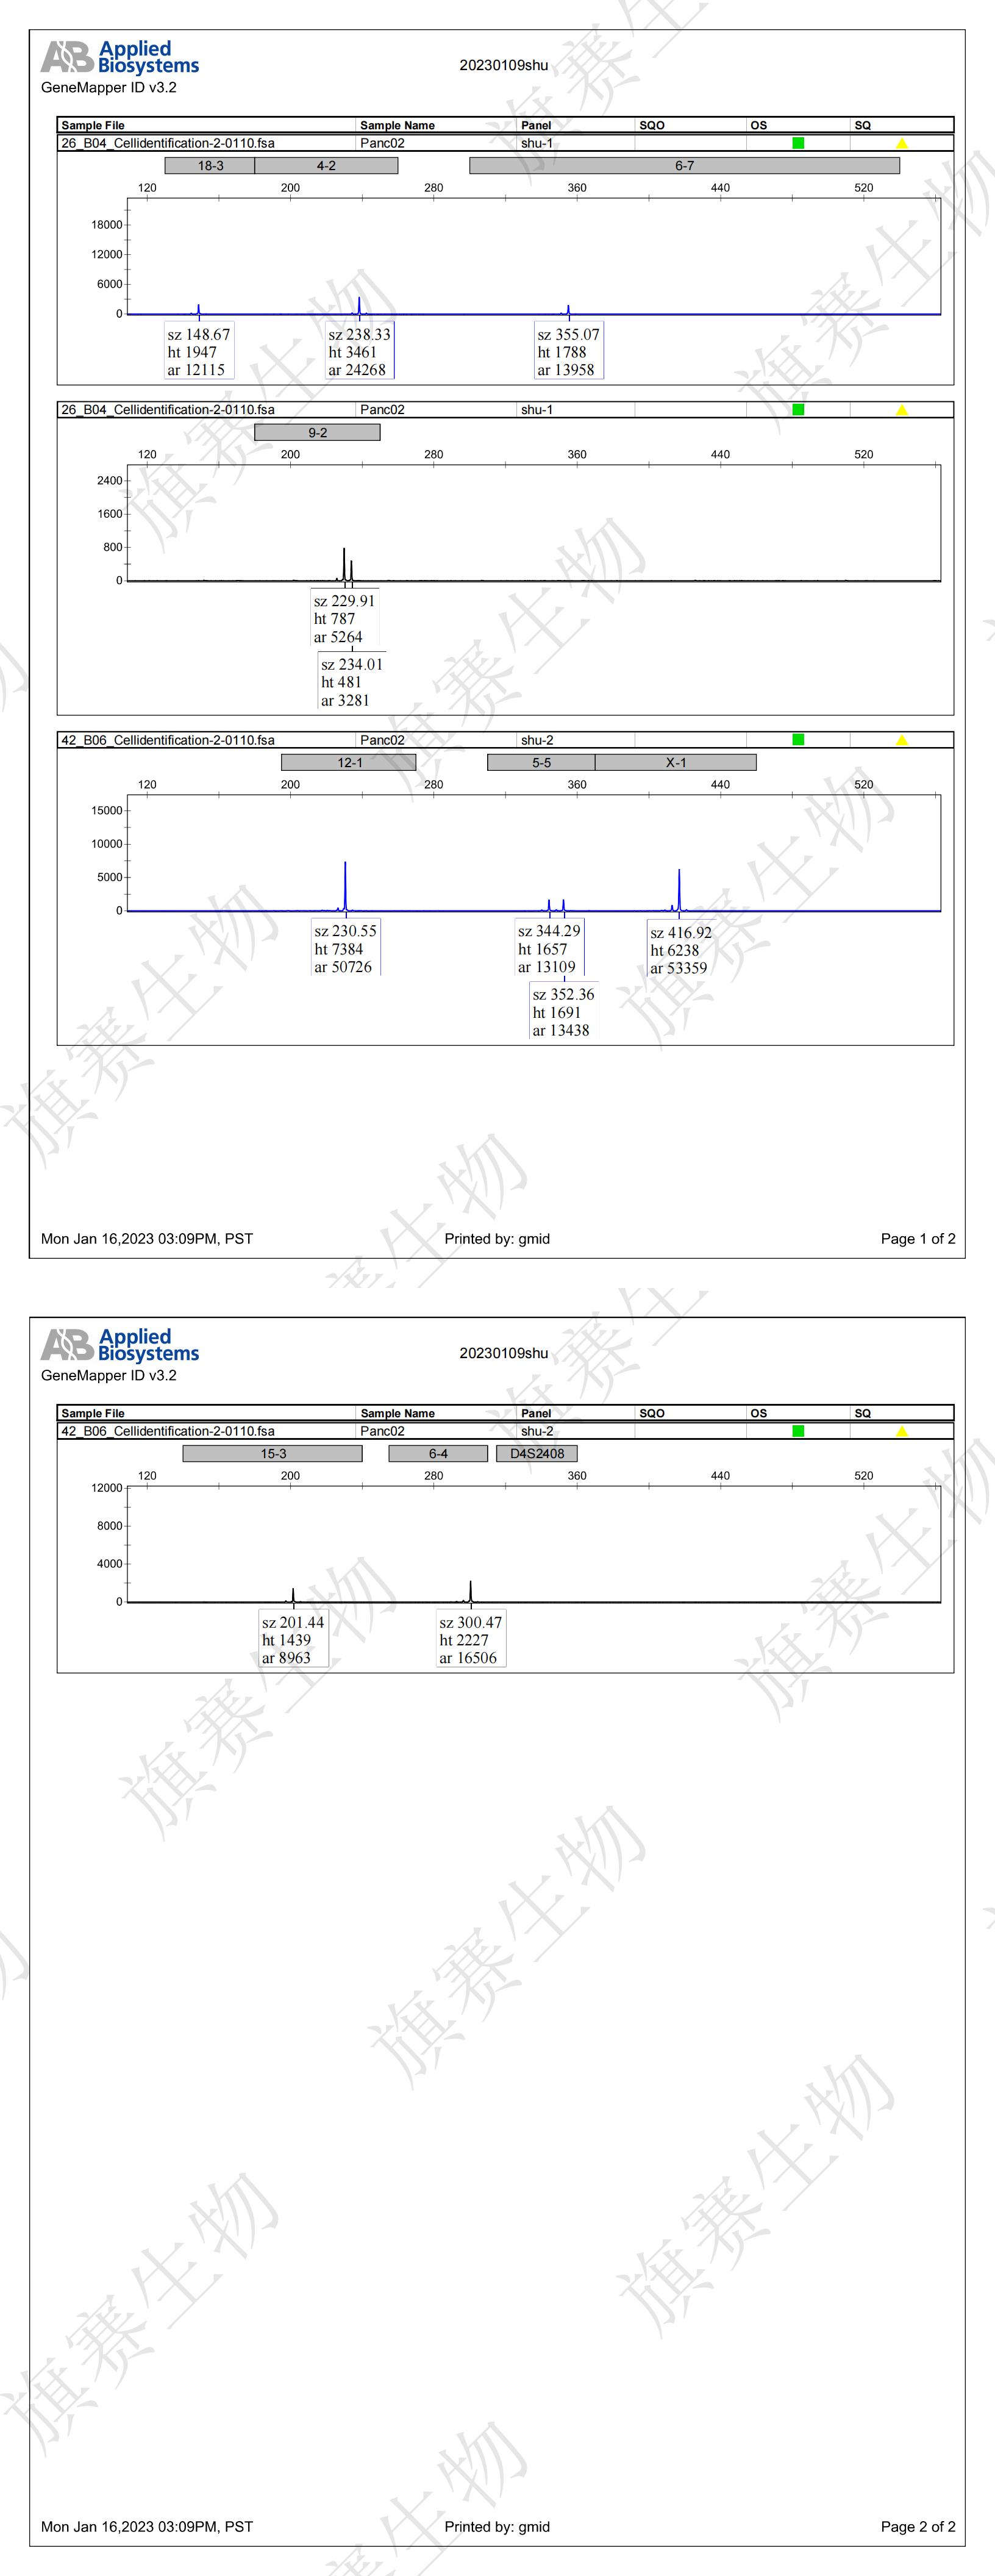Select the 5-5 marker bar

541,762
